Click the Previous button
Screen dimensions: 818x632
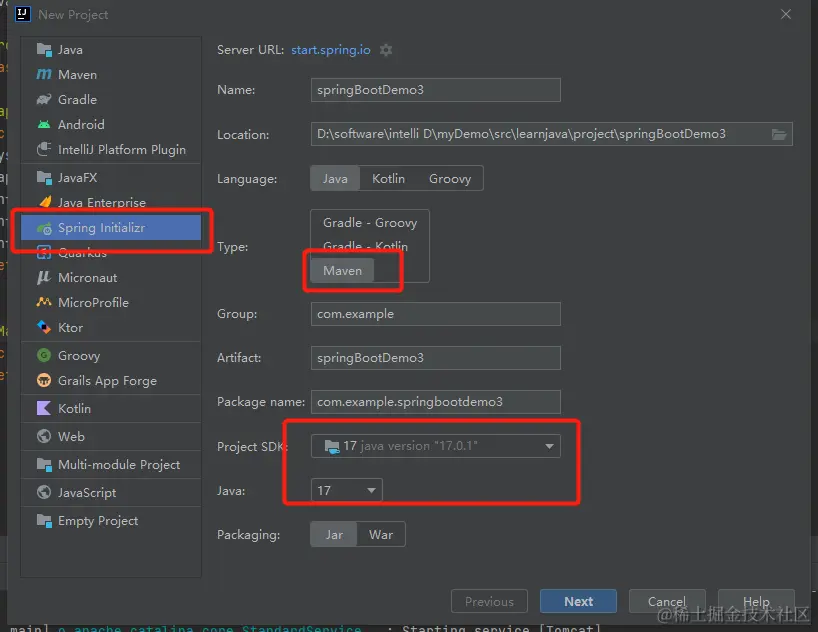(x=489, y=601)
